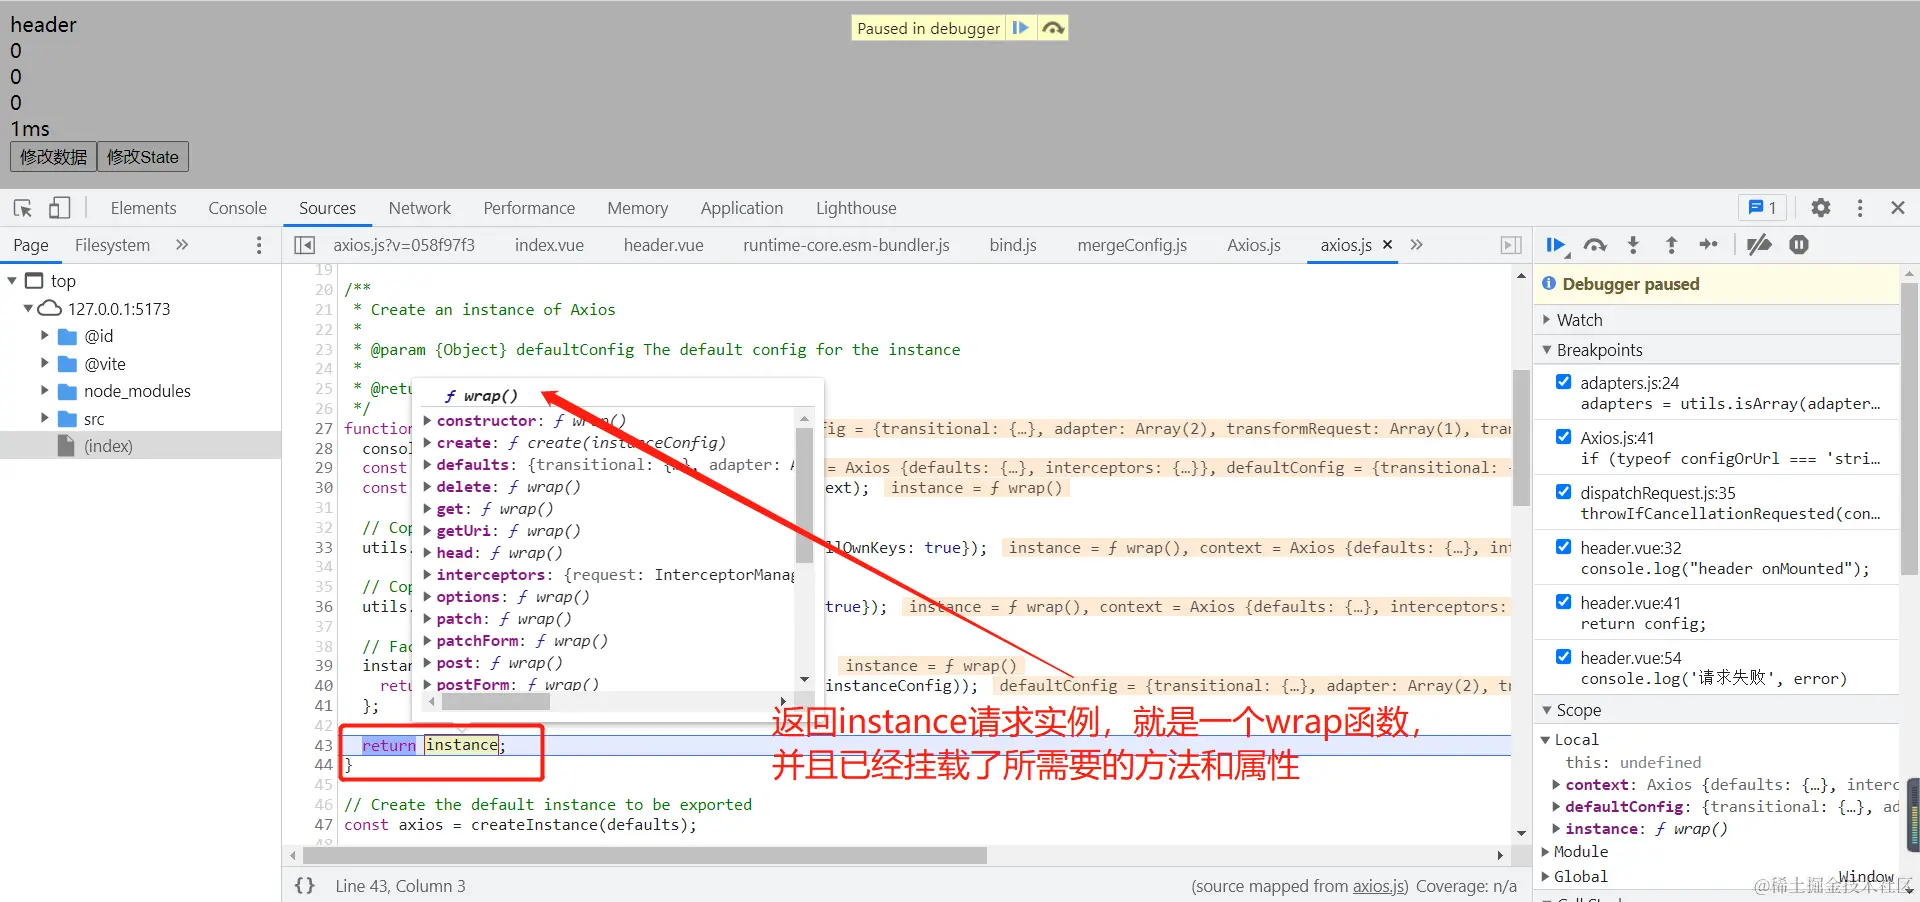This screenshot has height=902, width=1920.
Task: Open the Lighthouse tab
Action: point(856,208)
